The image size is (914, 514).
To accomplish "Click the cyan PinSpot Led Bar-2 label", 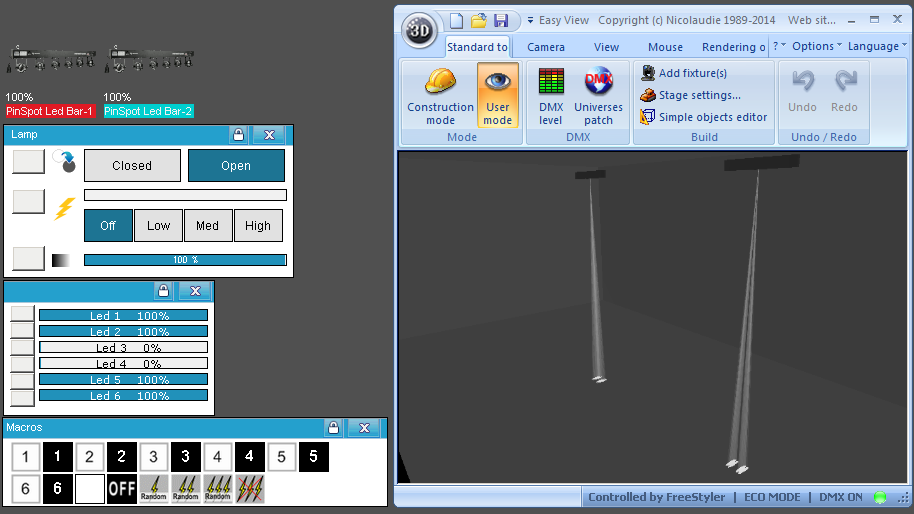I will pyautogui.click(x=148, y=111).
